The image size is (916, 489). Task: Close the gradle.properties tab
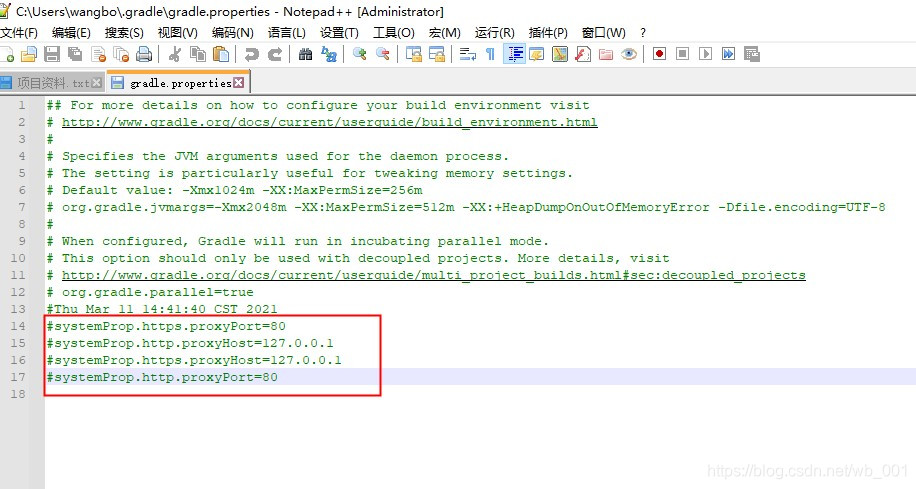click(238, 83)
